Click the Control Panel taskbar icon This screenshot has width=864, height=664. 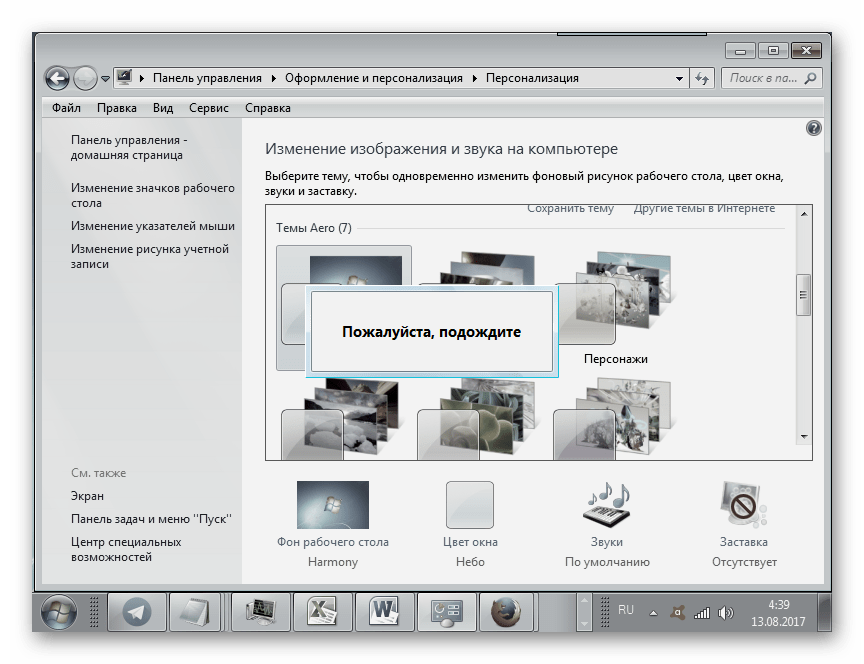coord(447,612)
